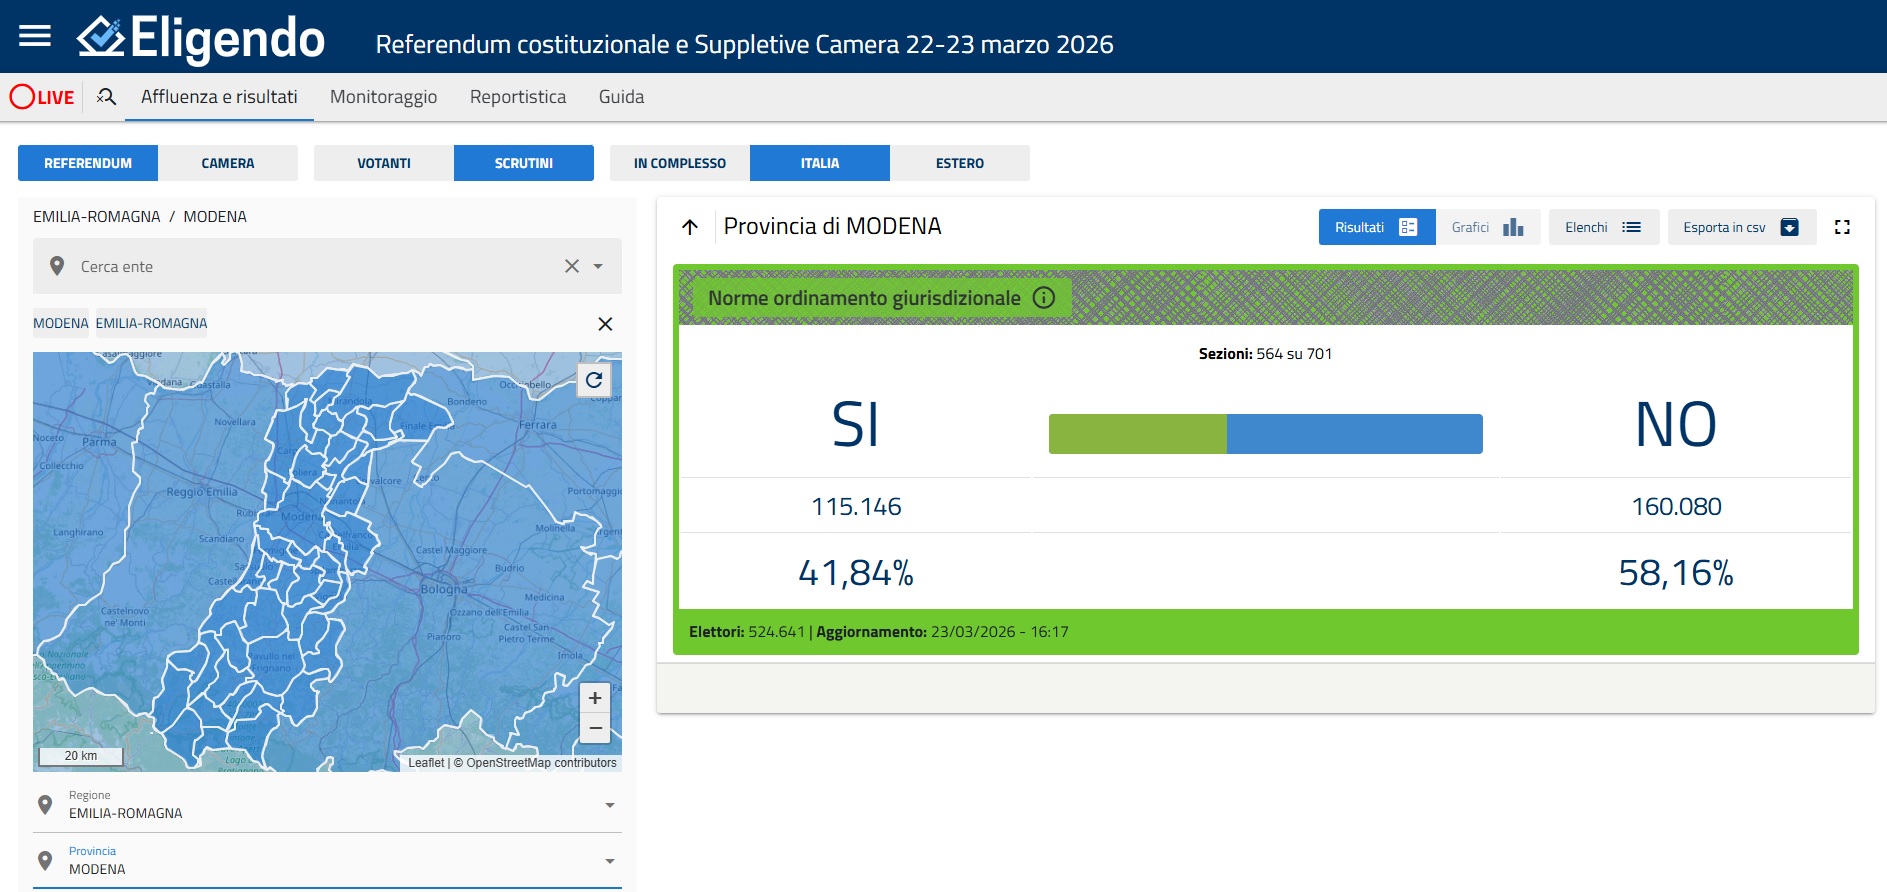Viewport: 1887px width, 892px height.
Task: Click the search magnifier icon
Action: click(x=106, y=97)
